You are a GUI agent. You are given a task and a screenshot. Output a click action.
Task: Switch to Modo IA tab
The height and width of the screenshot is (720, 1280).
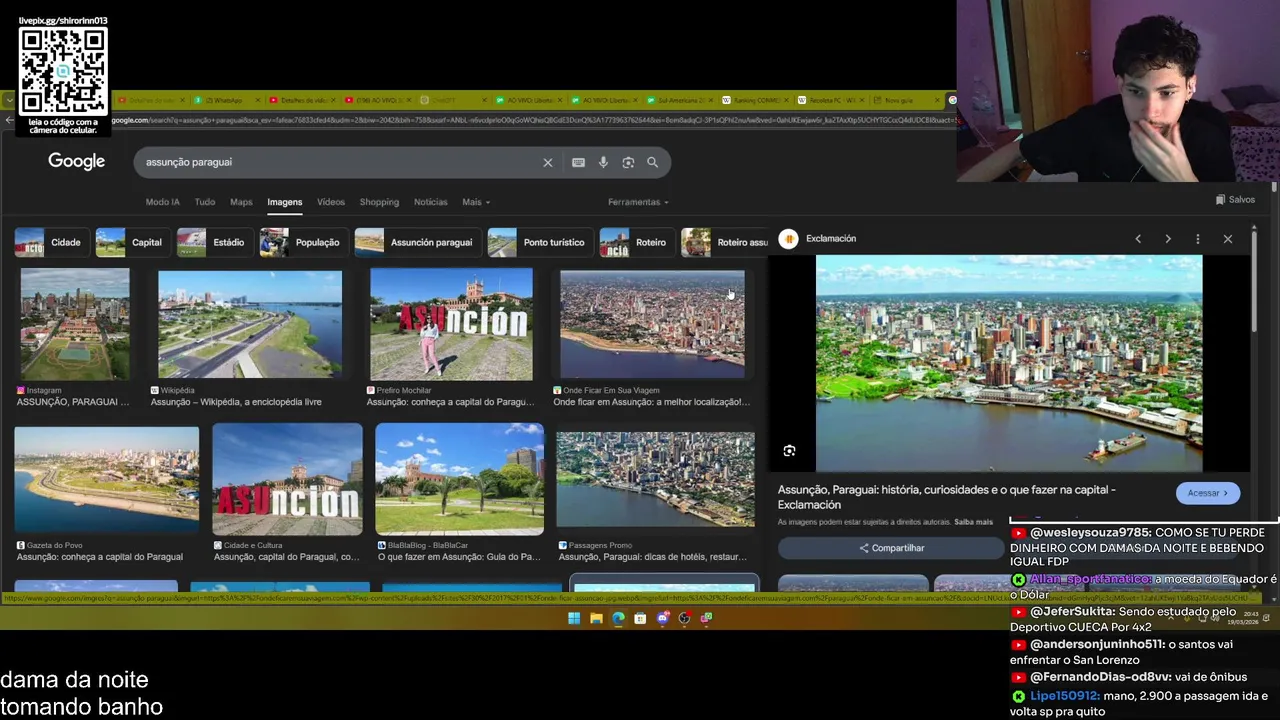pos(162,202)
